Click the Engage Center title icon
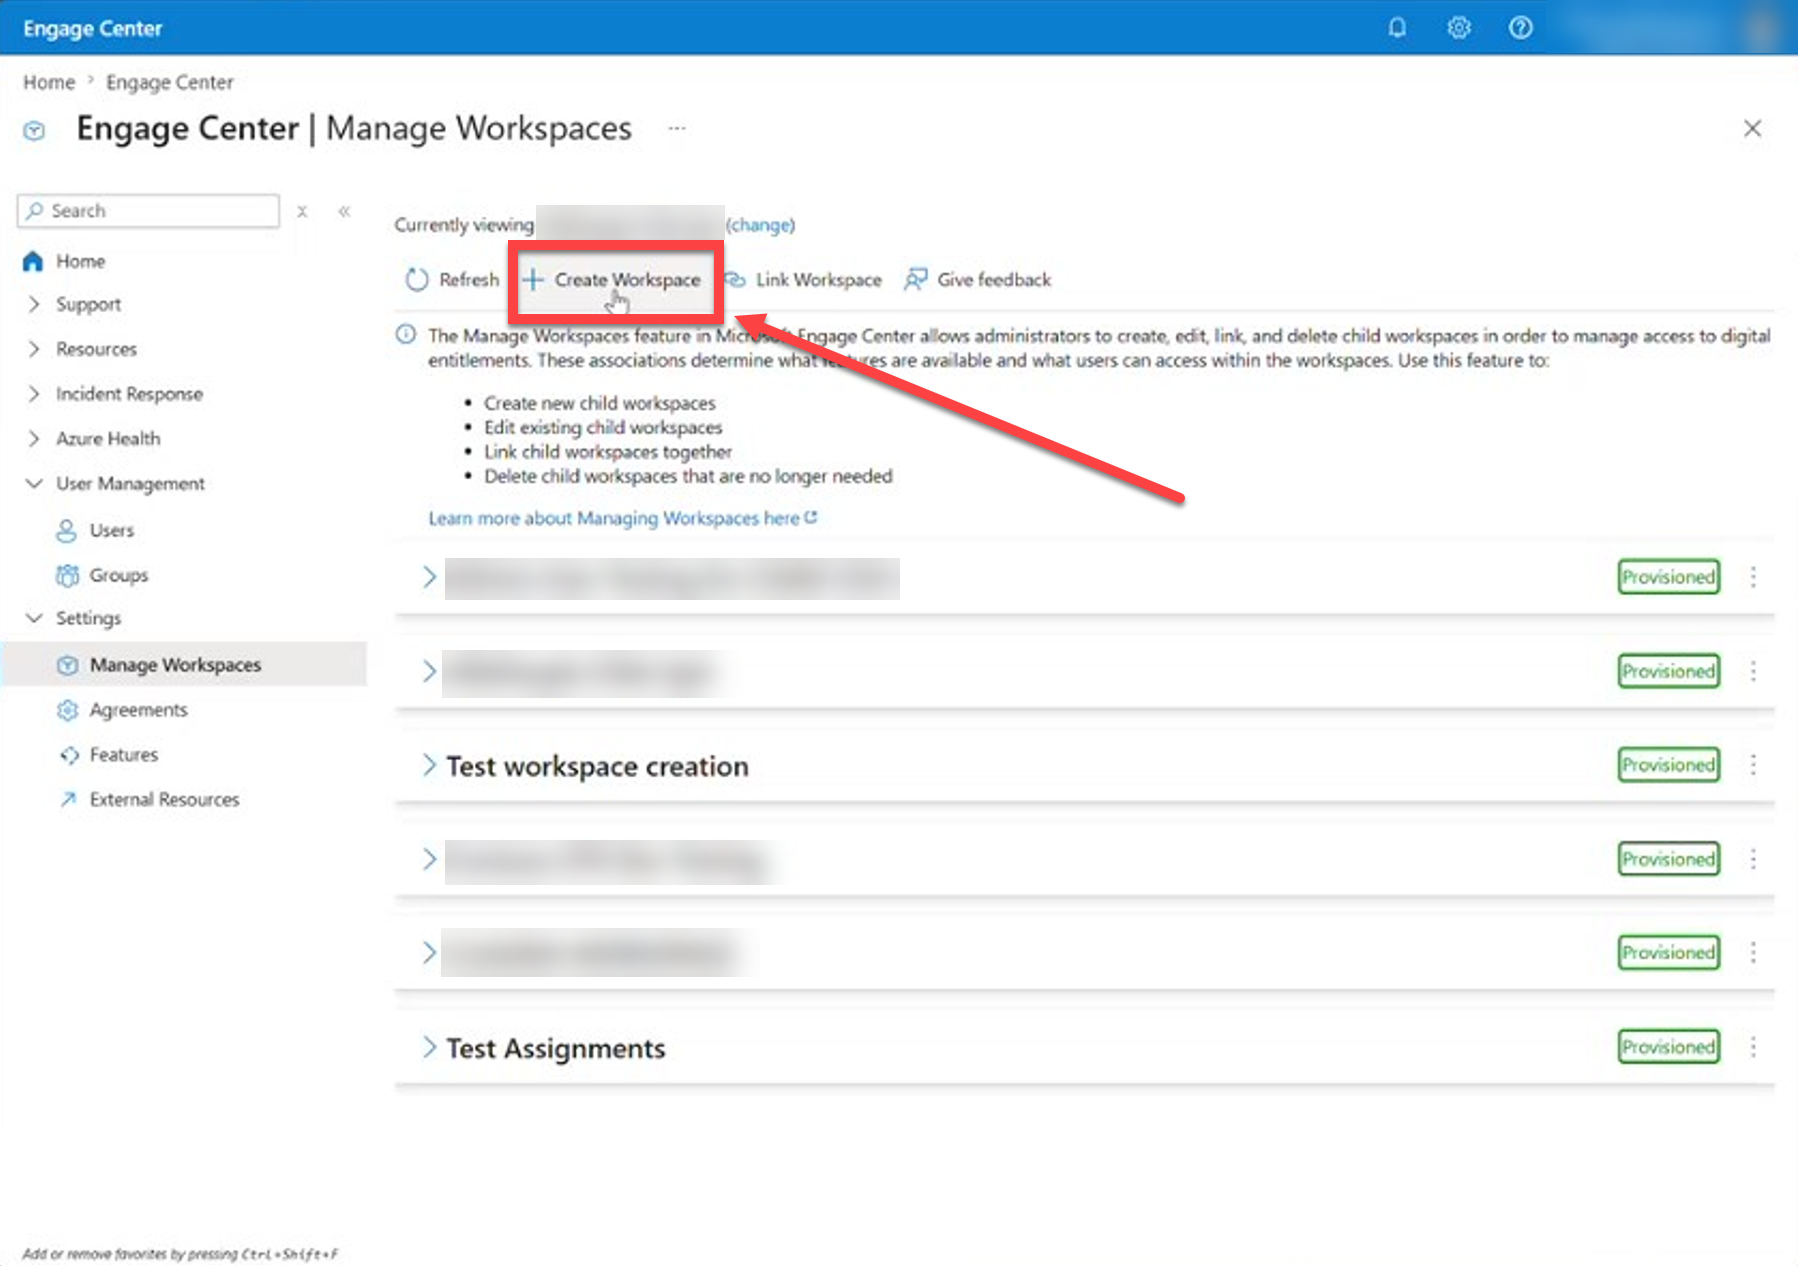Viewport: 1798px width, 1266px height. pyautogui.click(x=34, y=130)
